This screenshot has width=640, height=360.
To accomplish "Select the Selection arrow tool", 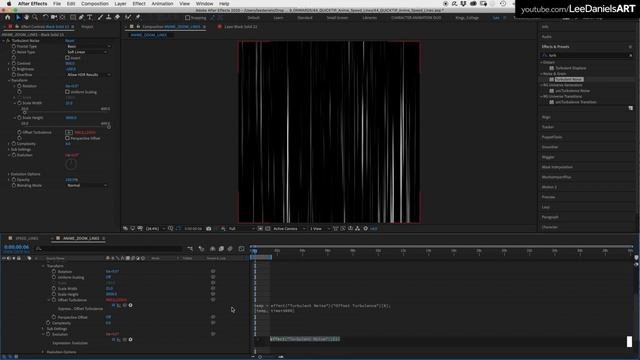I will coord(18,18).
